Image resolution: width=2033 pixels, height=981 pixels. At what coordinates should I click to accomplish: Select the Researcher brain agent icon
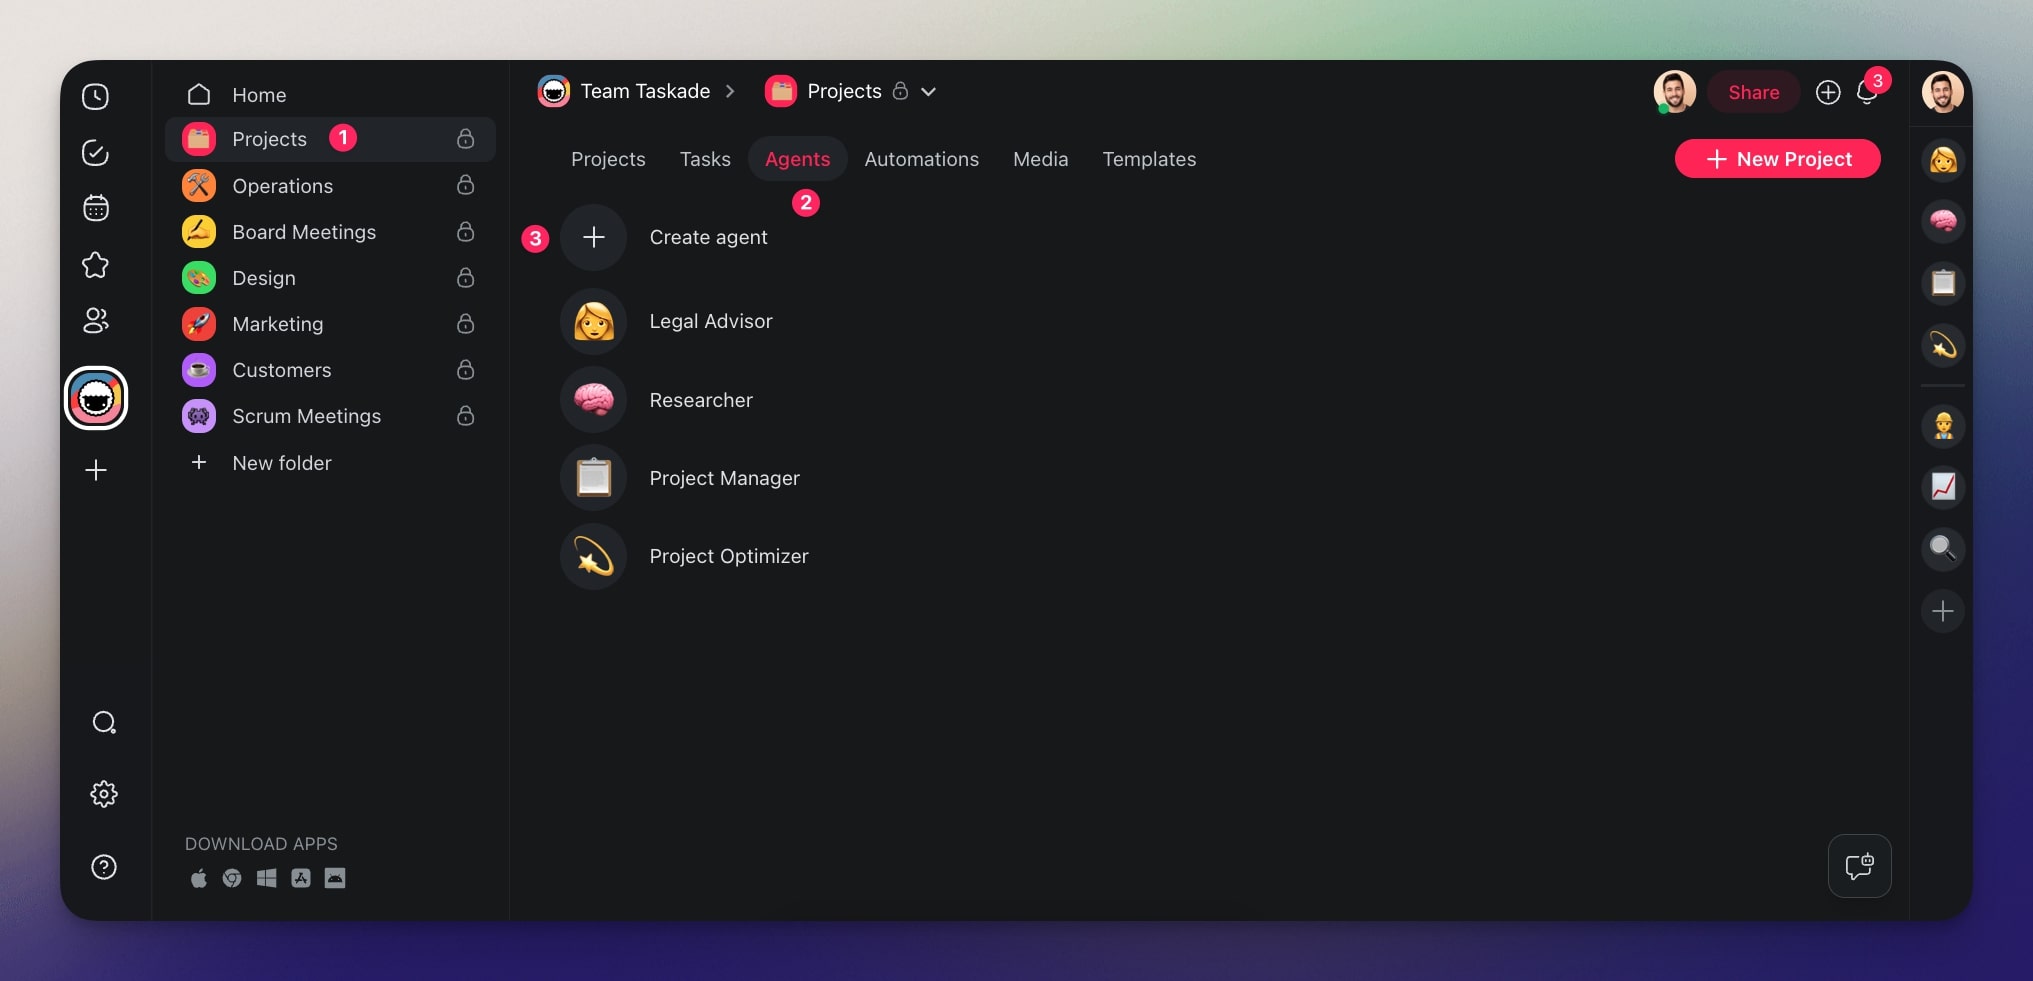click(x=593, y=399)
